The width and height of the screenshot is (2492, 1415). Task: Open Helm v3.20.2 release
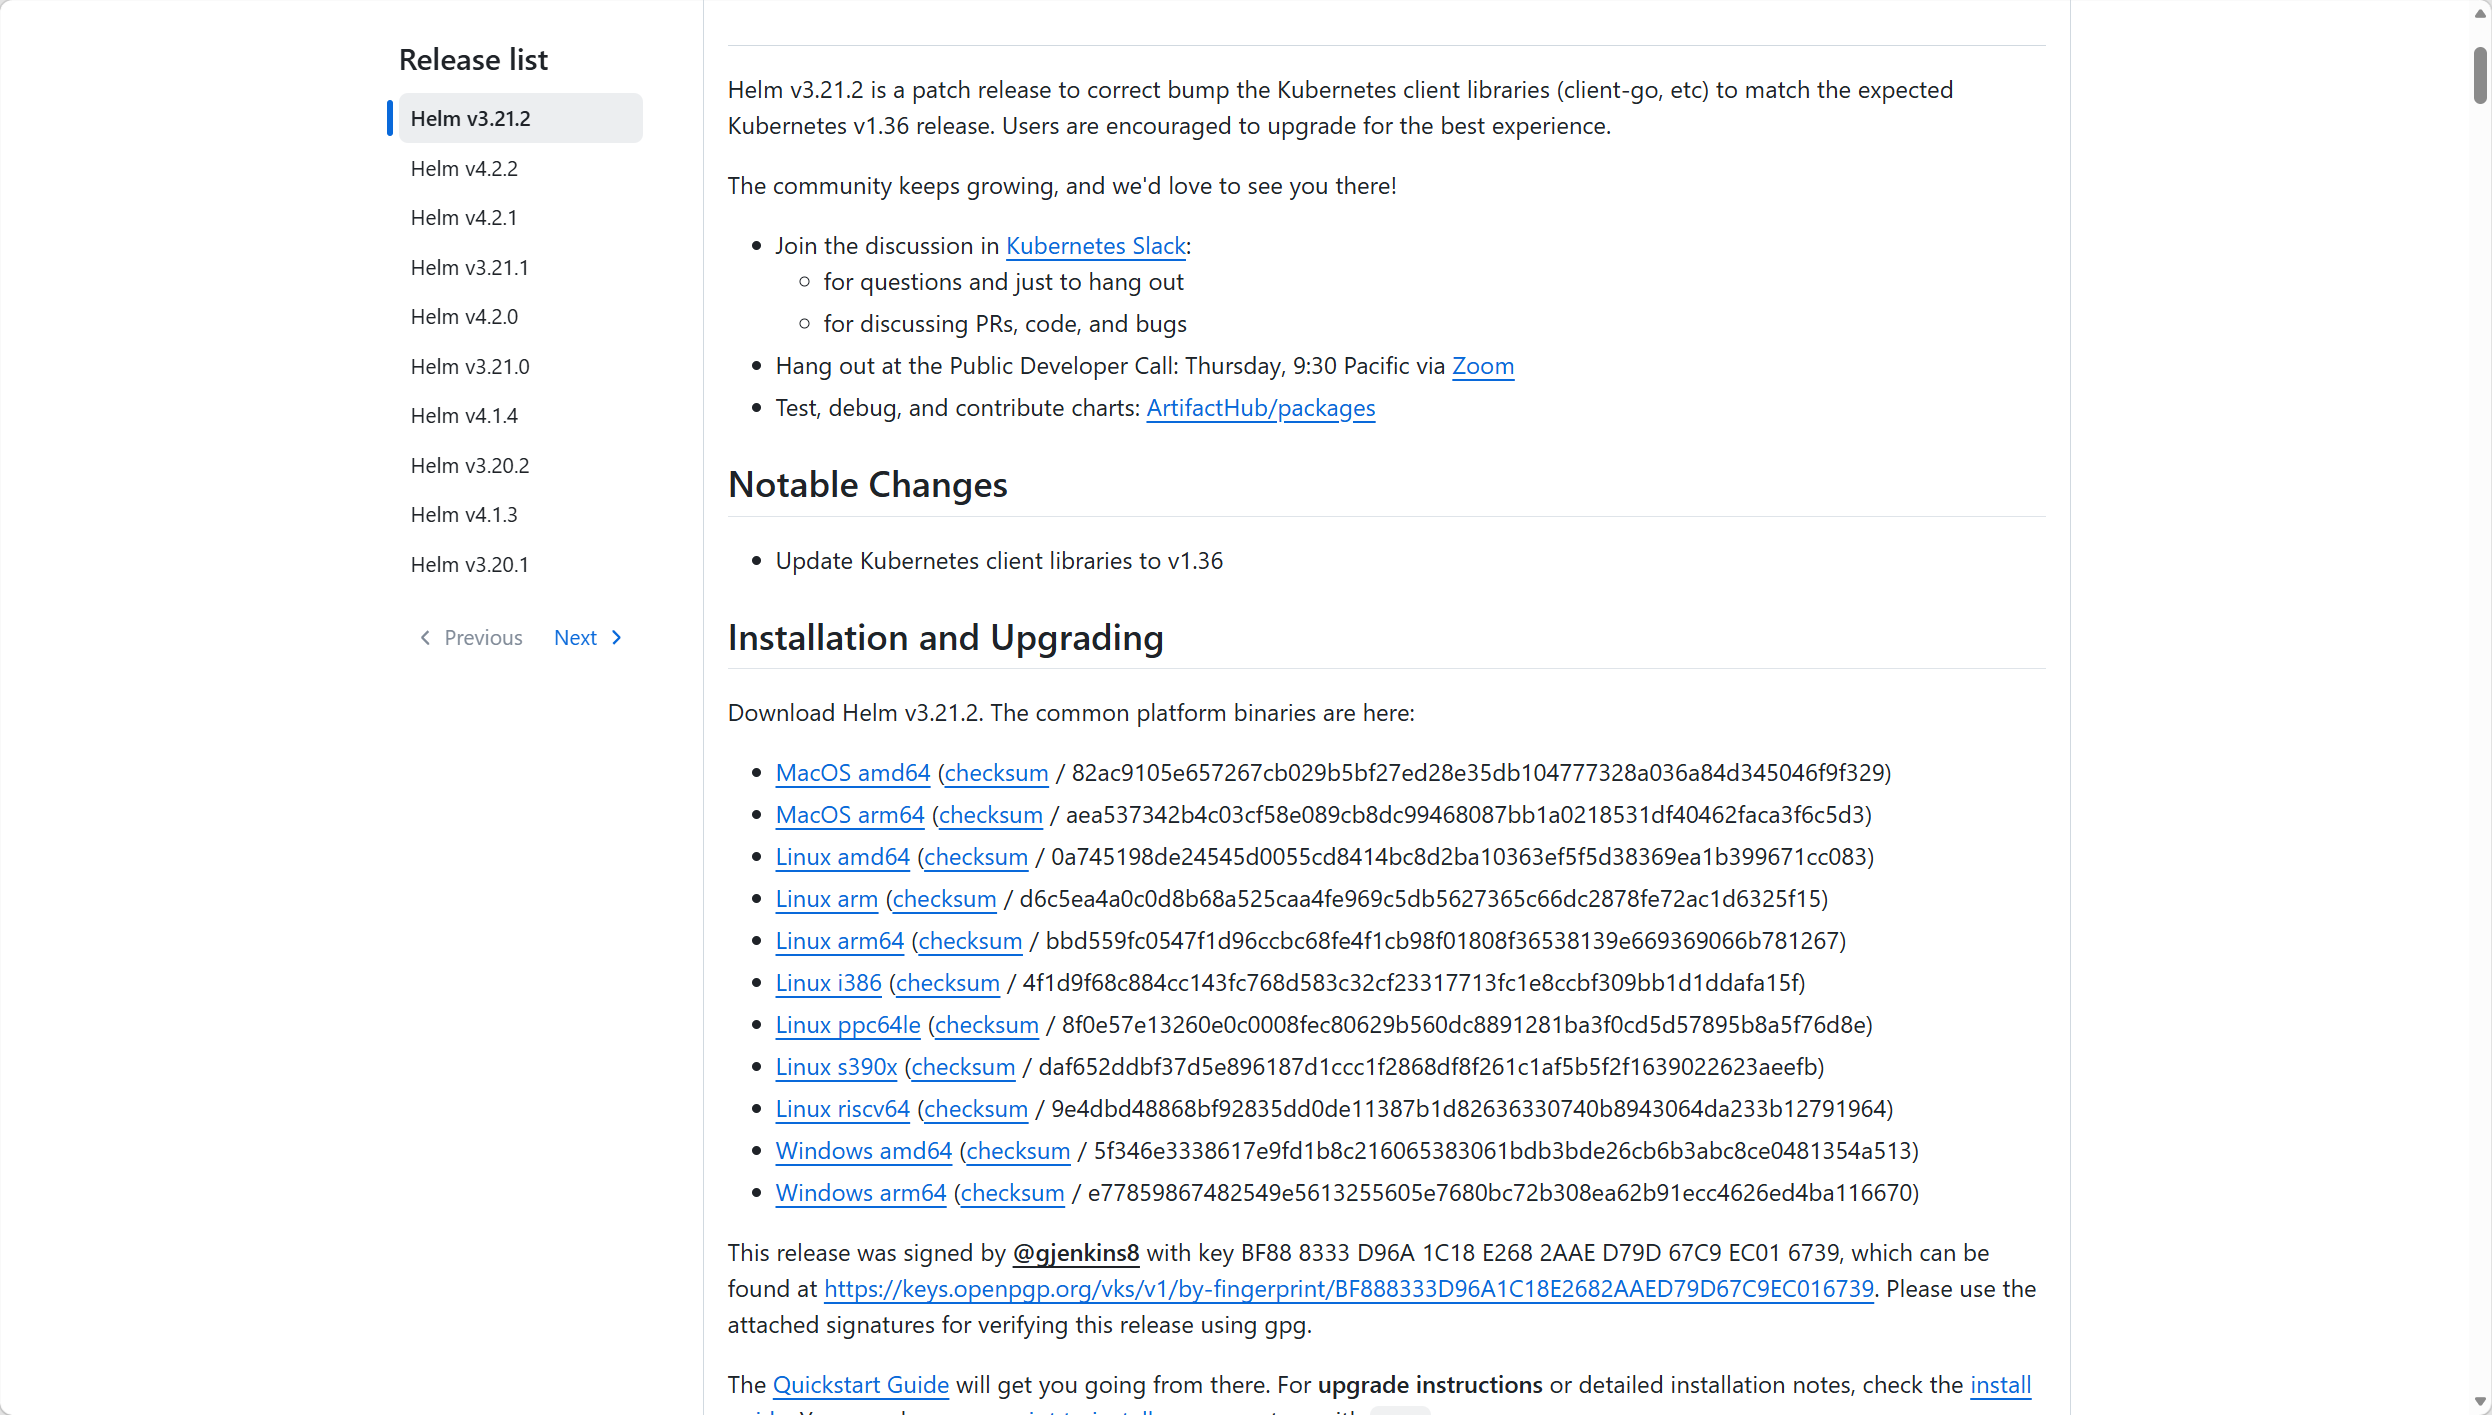coord(470,465)
